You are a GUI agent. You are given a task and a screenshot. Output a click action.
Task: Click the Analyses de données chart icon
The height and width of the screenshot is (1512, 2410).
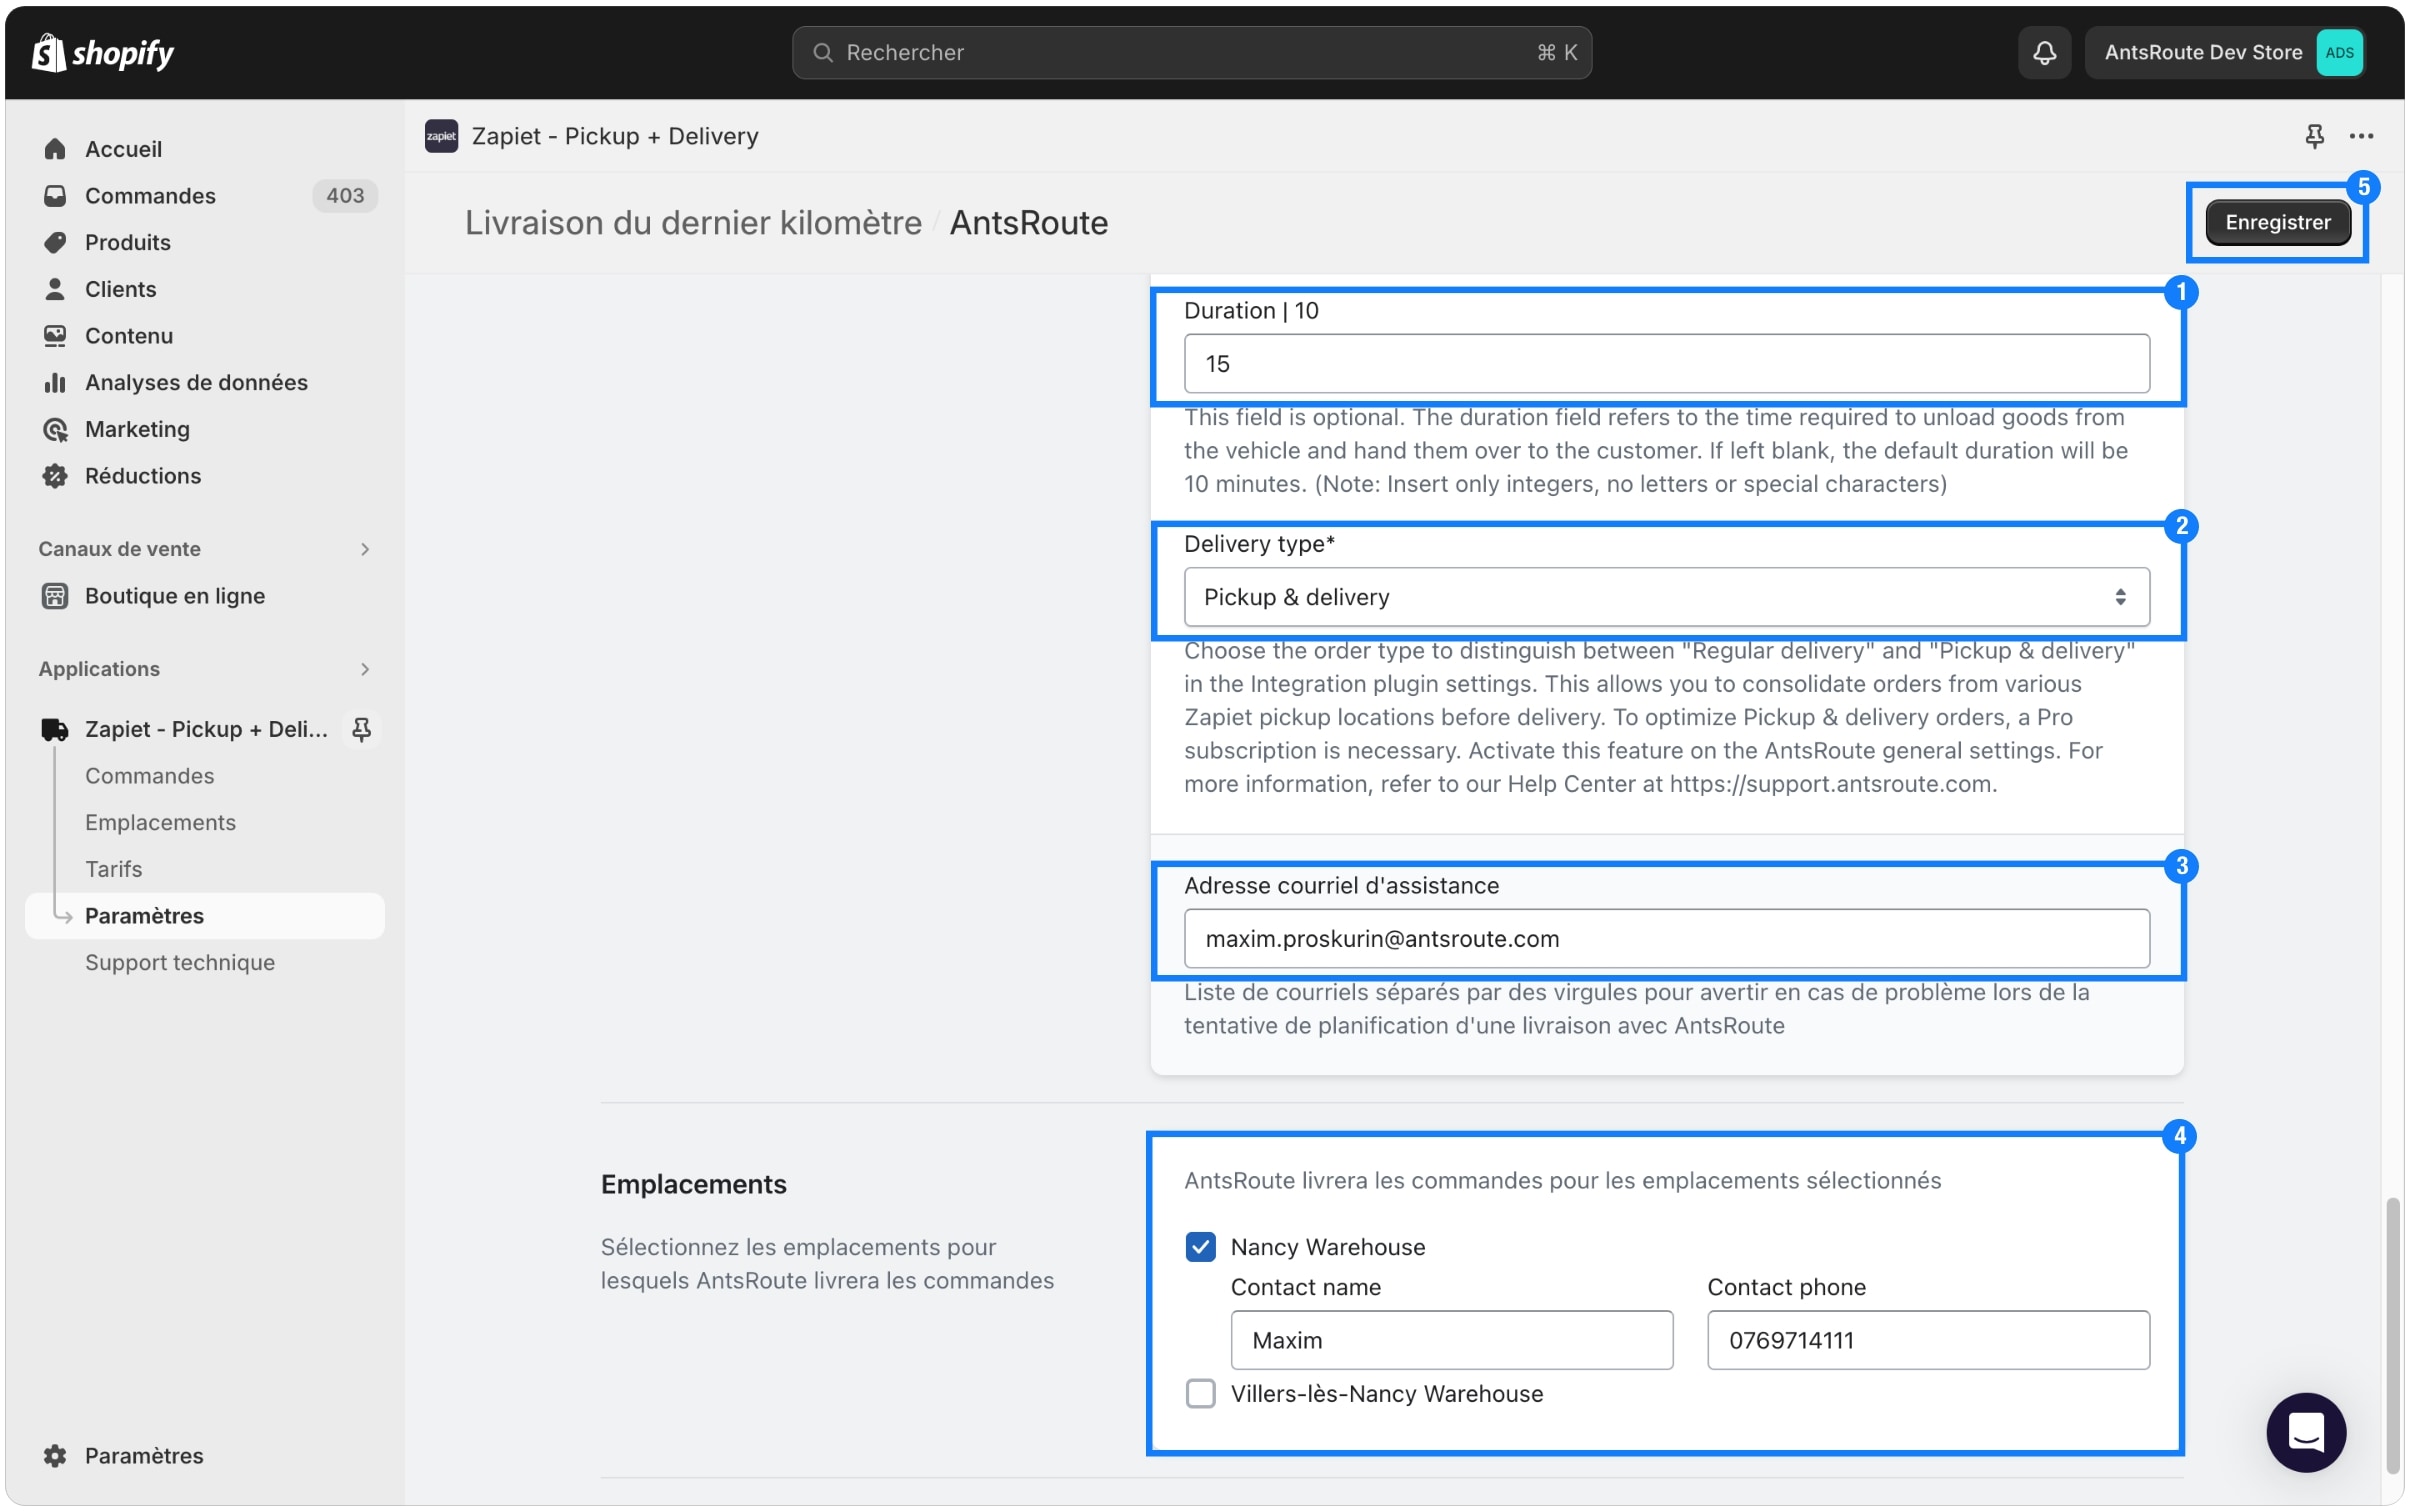pos(55,382)
